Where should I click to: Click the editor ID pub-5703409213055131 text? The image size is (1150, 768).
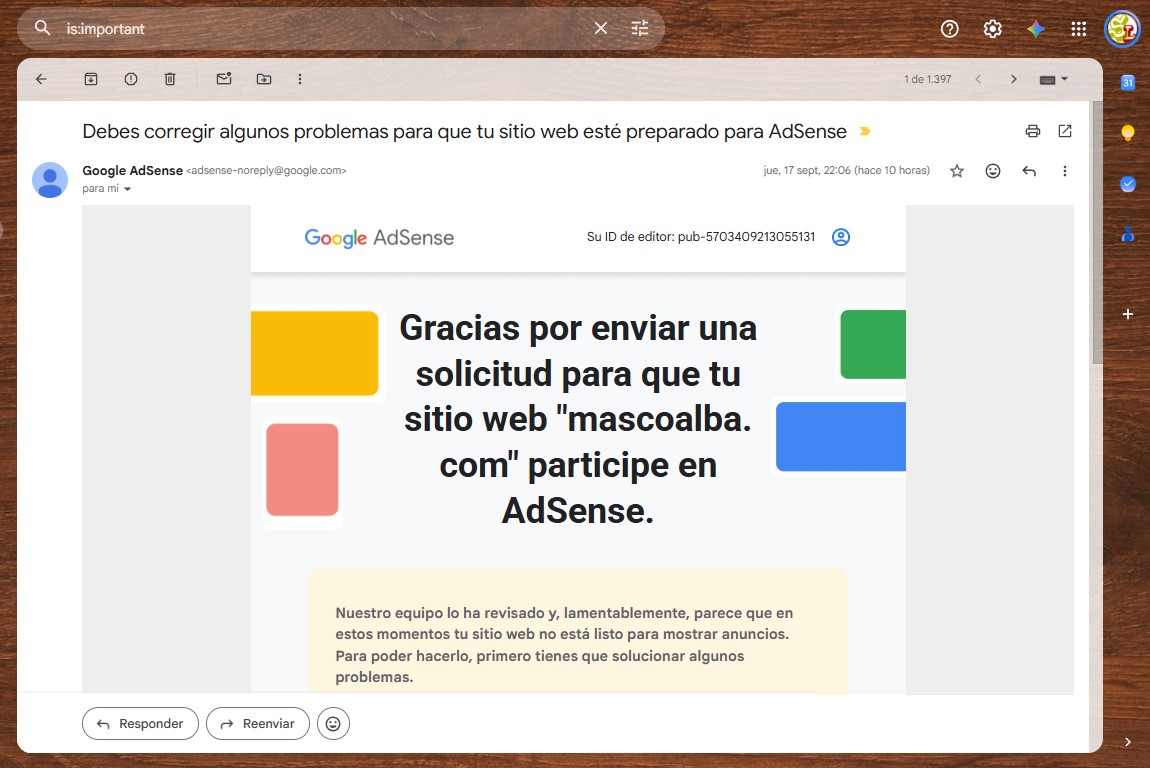(746, 237)
